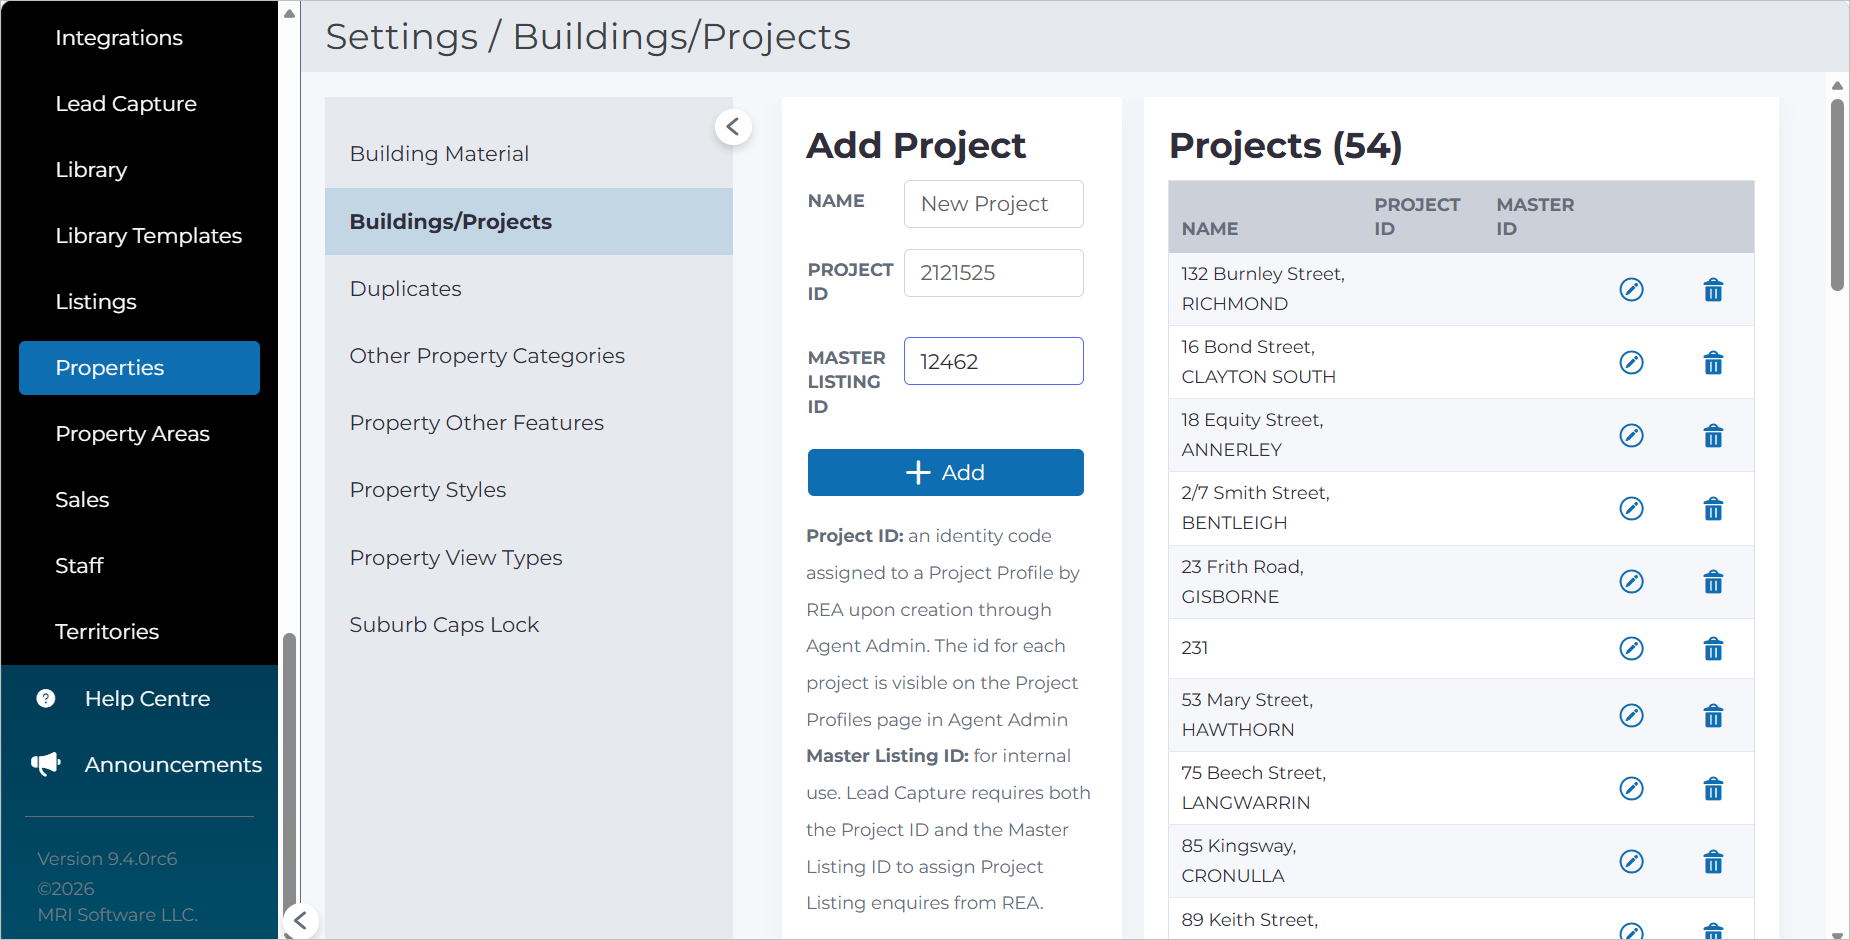The image size is (1850, 940).
Task: Open Library Templates from the sidebar
Action: [148, 235]
